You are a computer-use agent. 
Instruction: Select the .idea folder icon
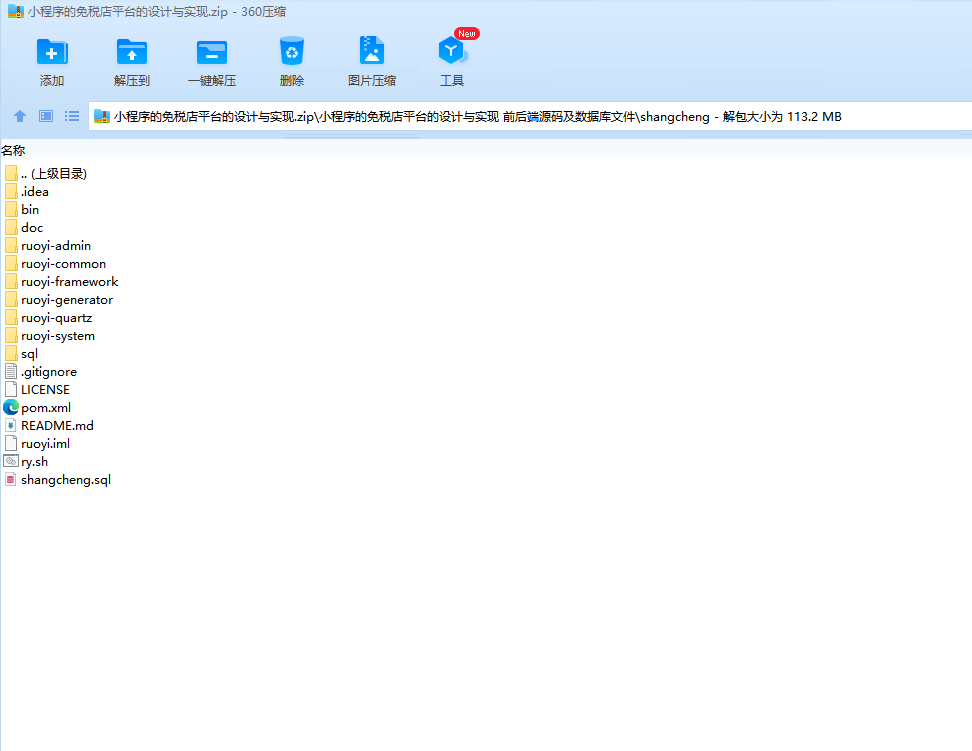coord(11,192)
